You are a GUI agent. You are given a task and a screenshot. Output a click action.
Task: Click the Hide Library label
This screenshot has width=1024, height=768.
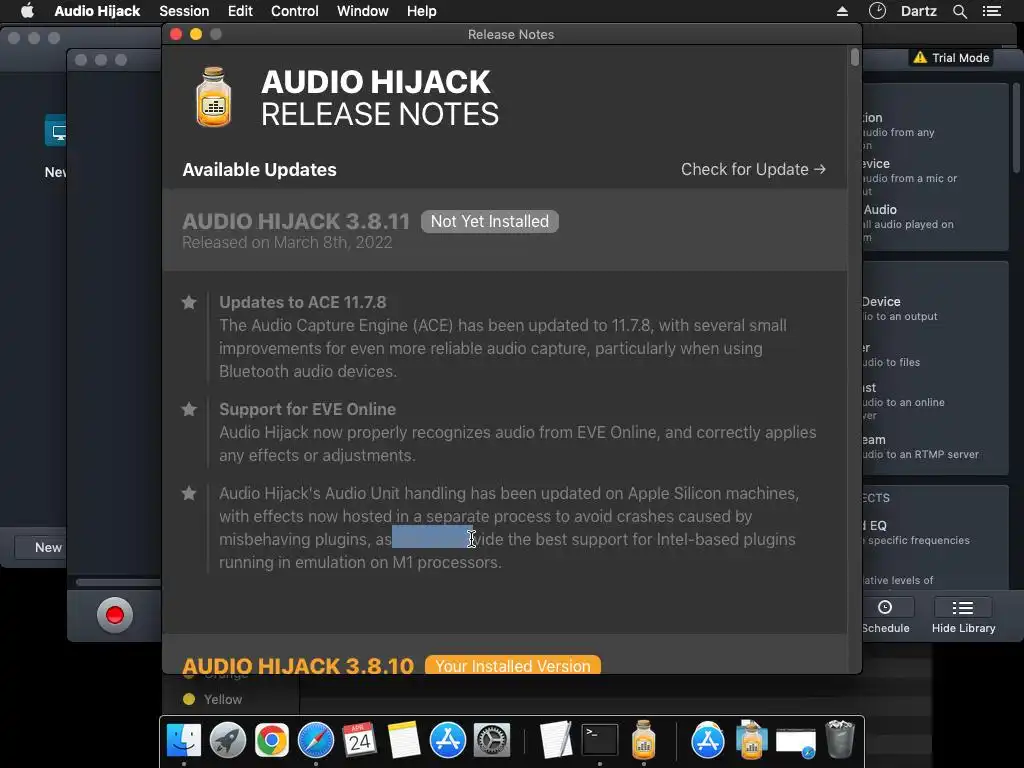[x=963, y=628]
